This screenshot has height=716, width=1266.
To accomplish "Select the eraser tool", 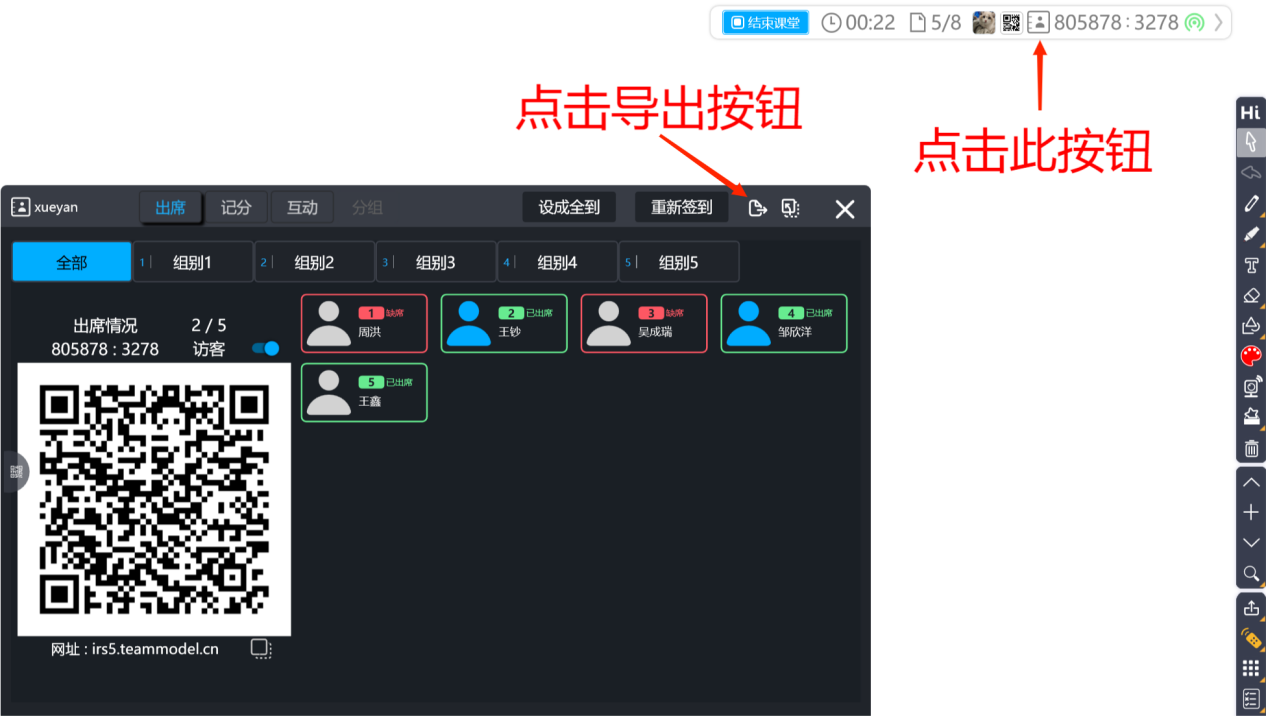I will pyautogui.click(x=1251, y=296).
